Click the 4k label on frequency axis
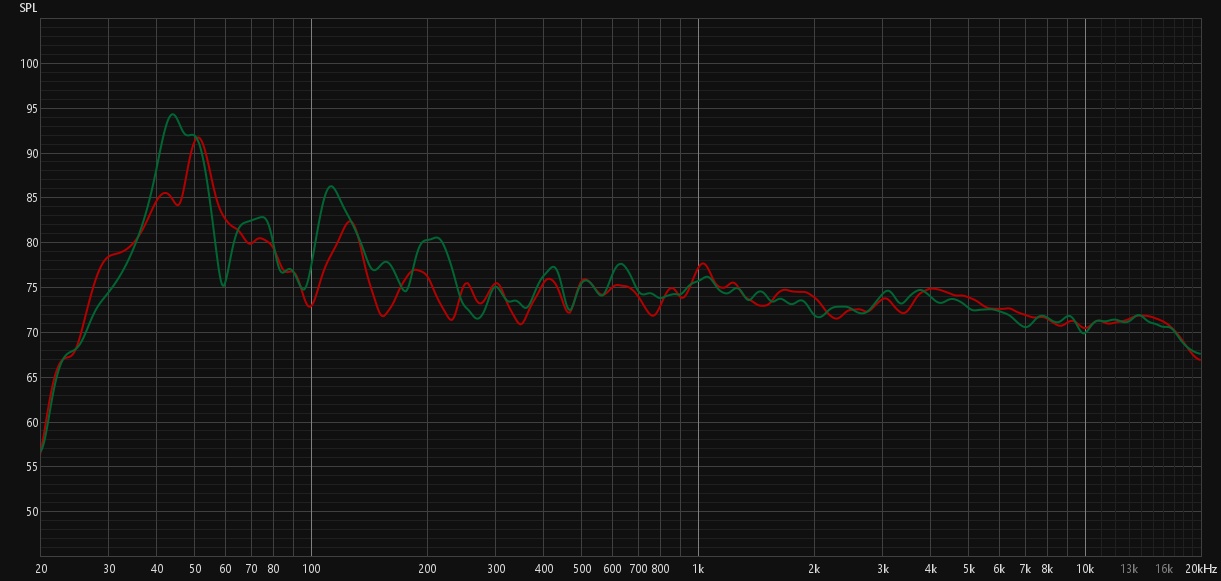Viewport: 1221px width, 581px height. click(931, 569)
